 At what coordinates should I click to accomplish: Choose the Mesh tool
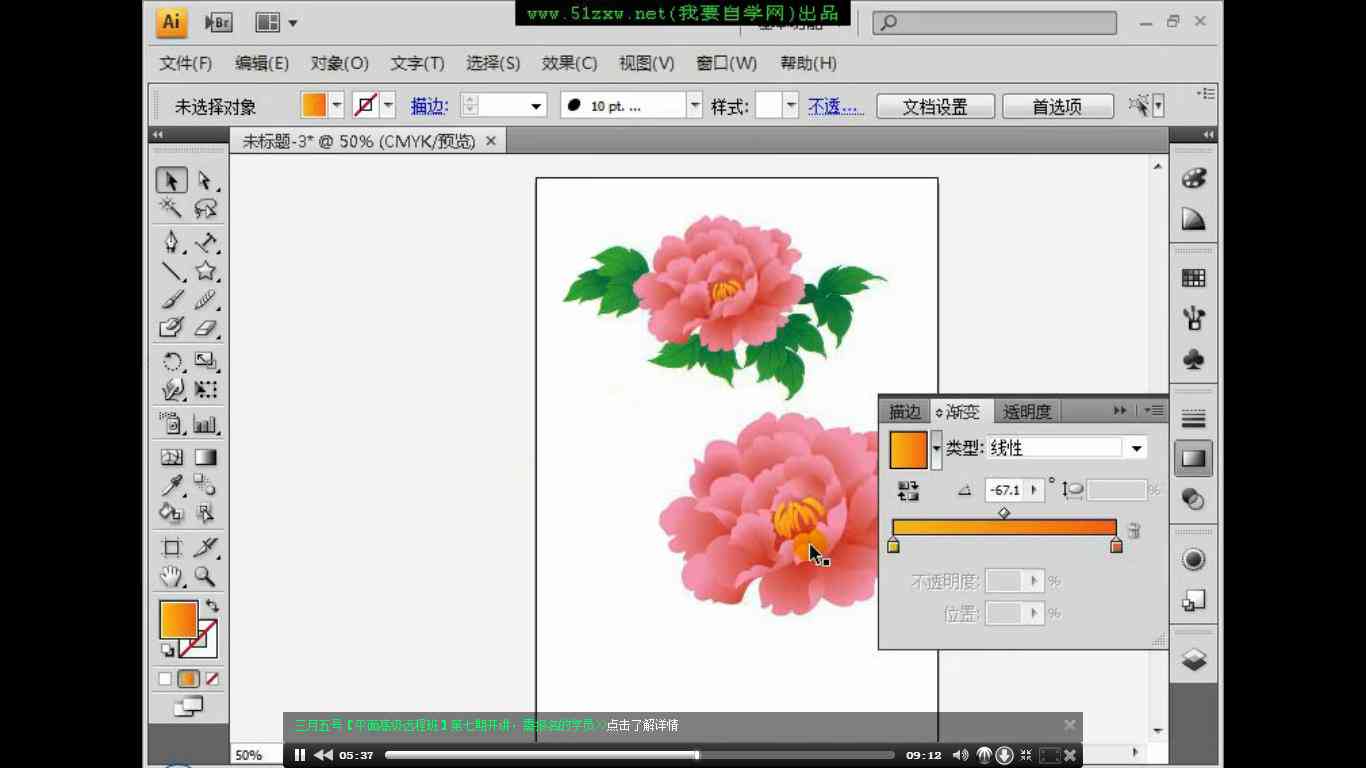click(171, 457)
